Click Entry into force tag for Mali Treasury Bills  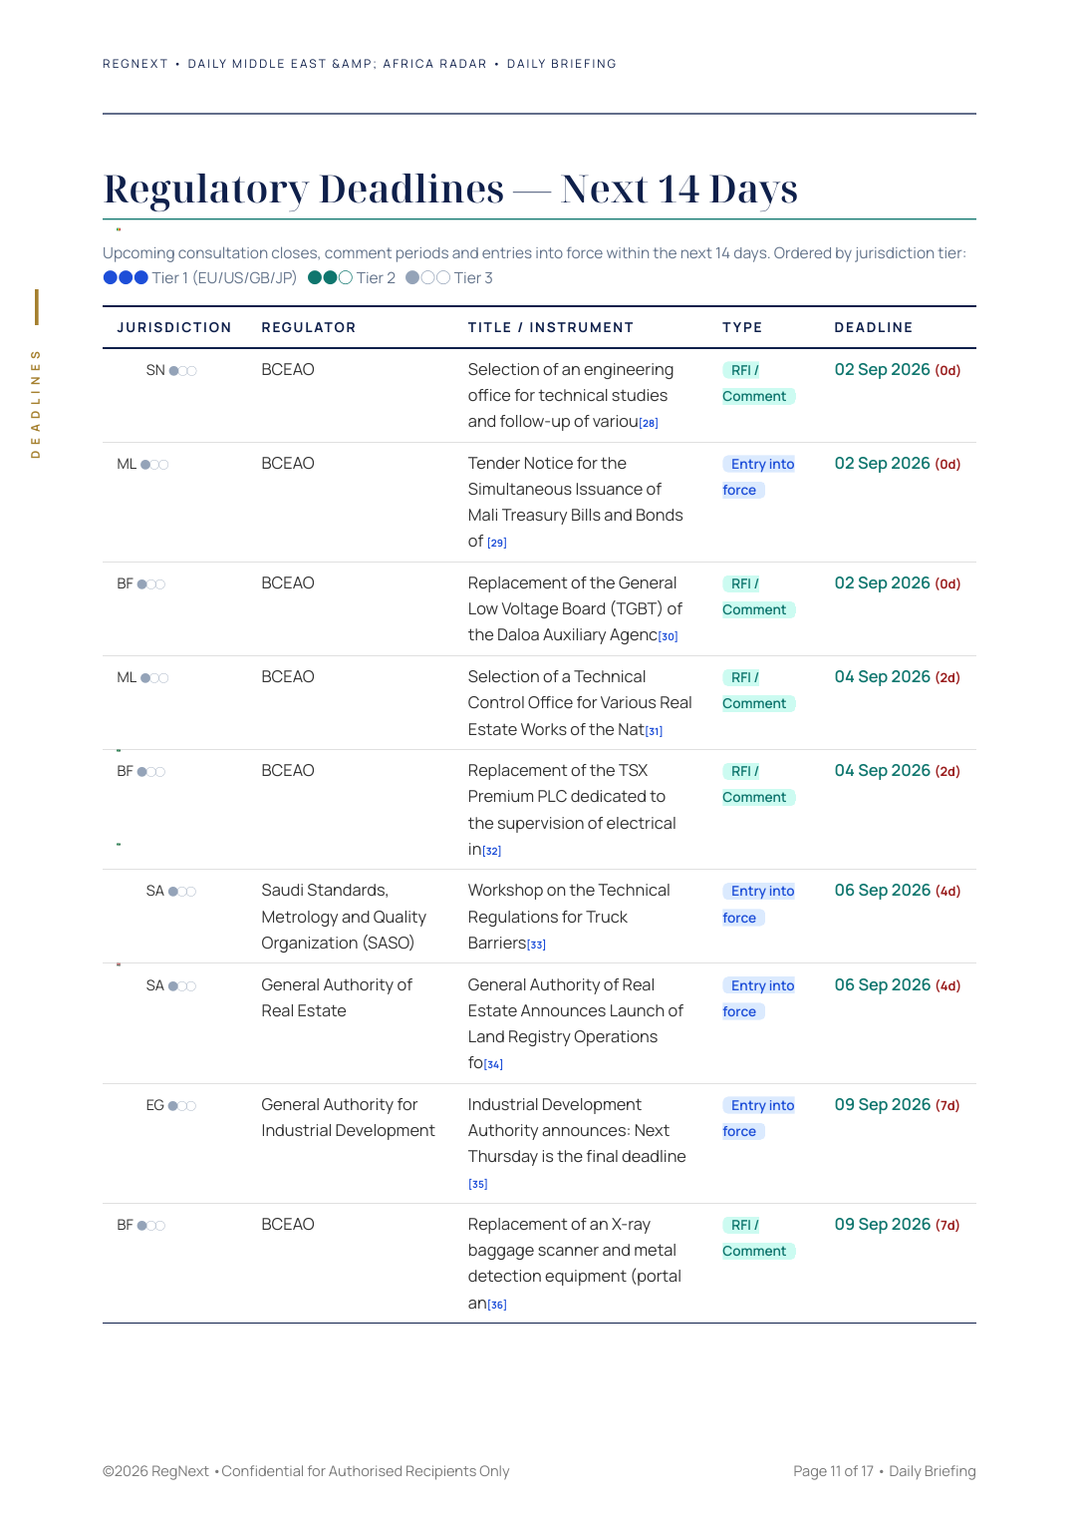click(x=758, y=477)
